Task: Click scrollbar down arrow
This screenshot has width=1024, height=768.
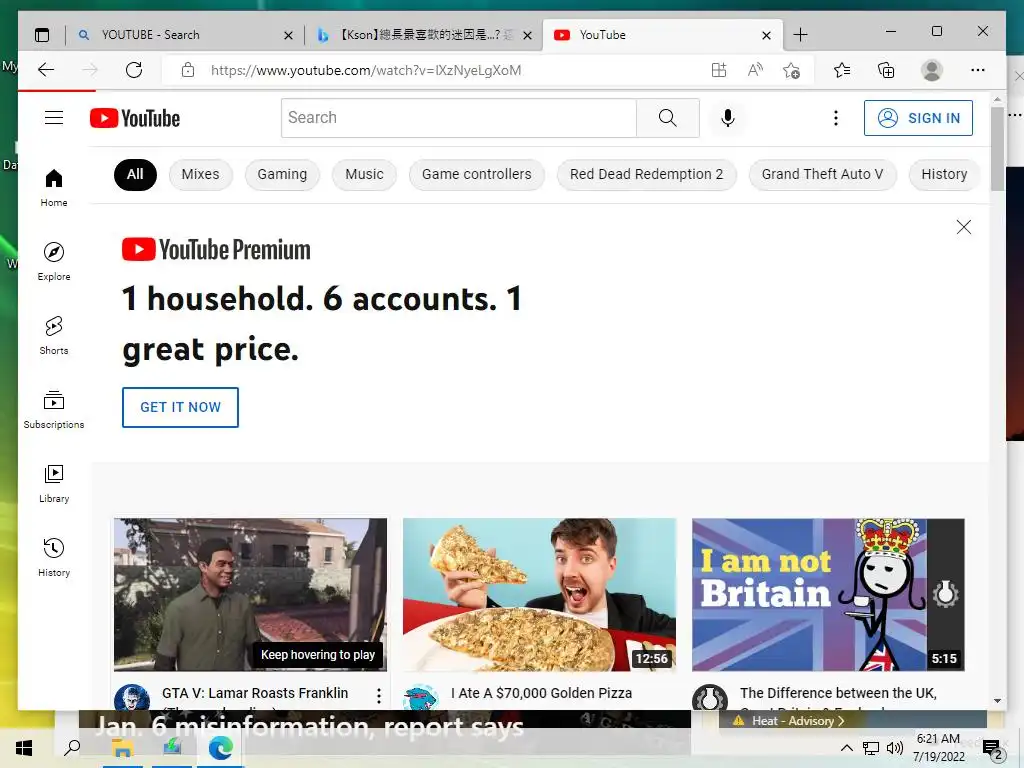Action: point(997,701)
